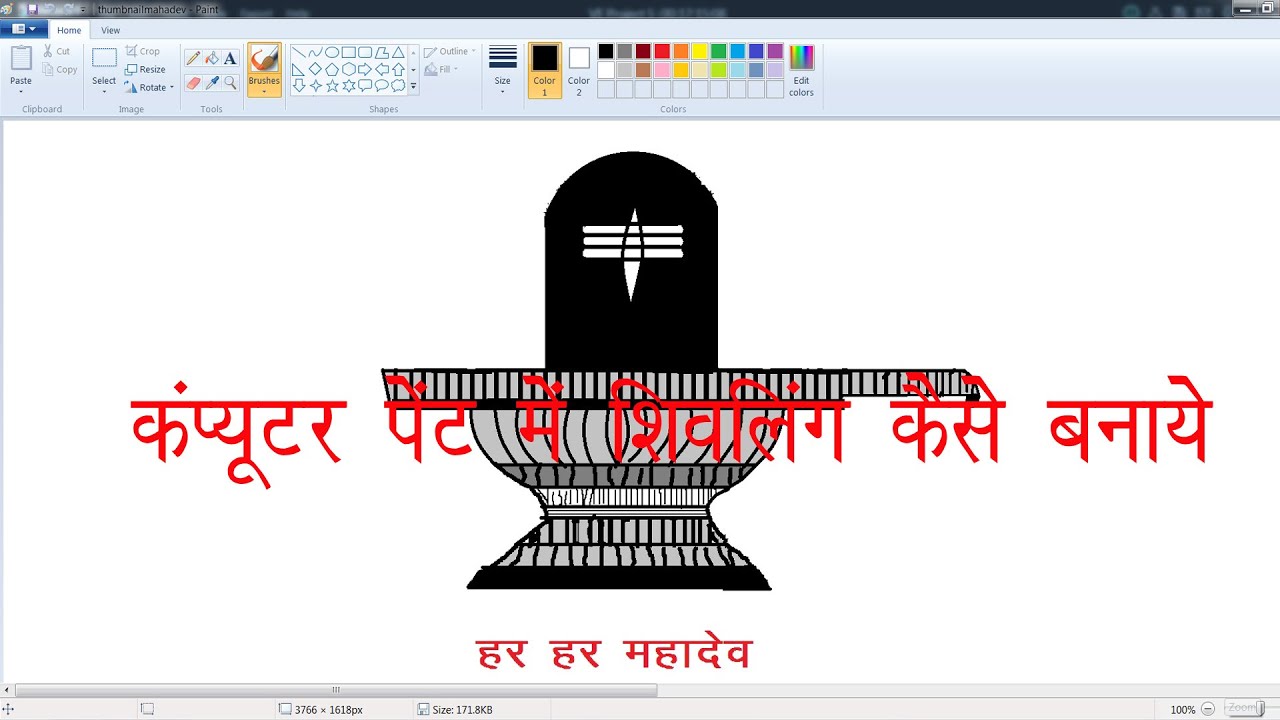The height and width of the screenshot is (720, 1280).
Task: Choose the Rectangle shape
Action: 348,53
